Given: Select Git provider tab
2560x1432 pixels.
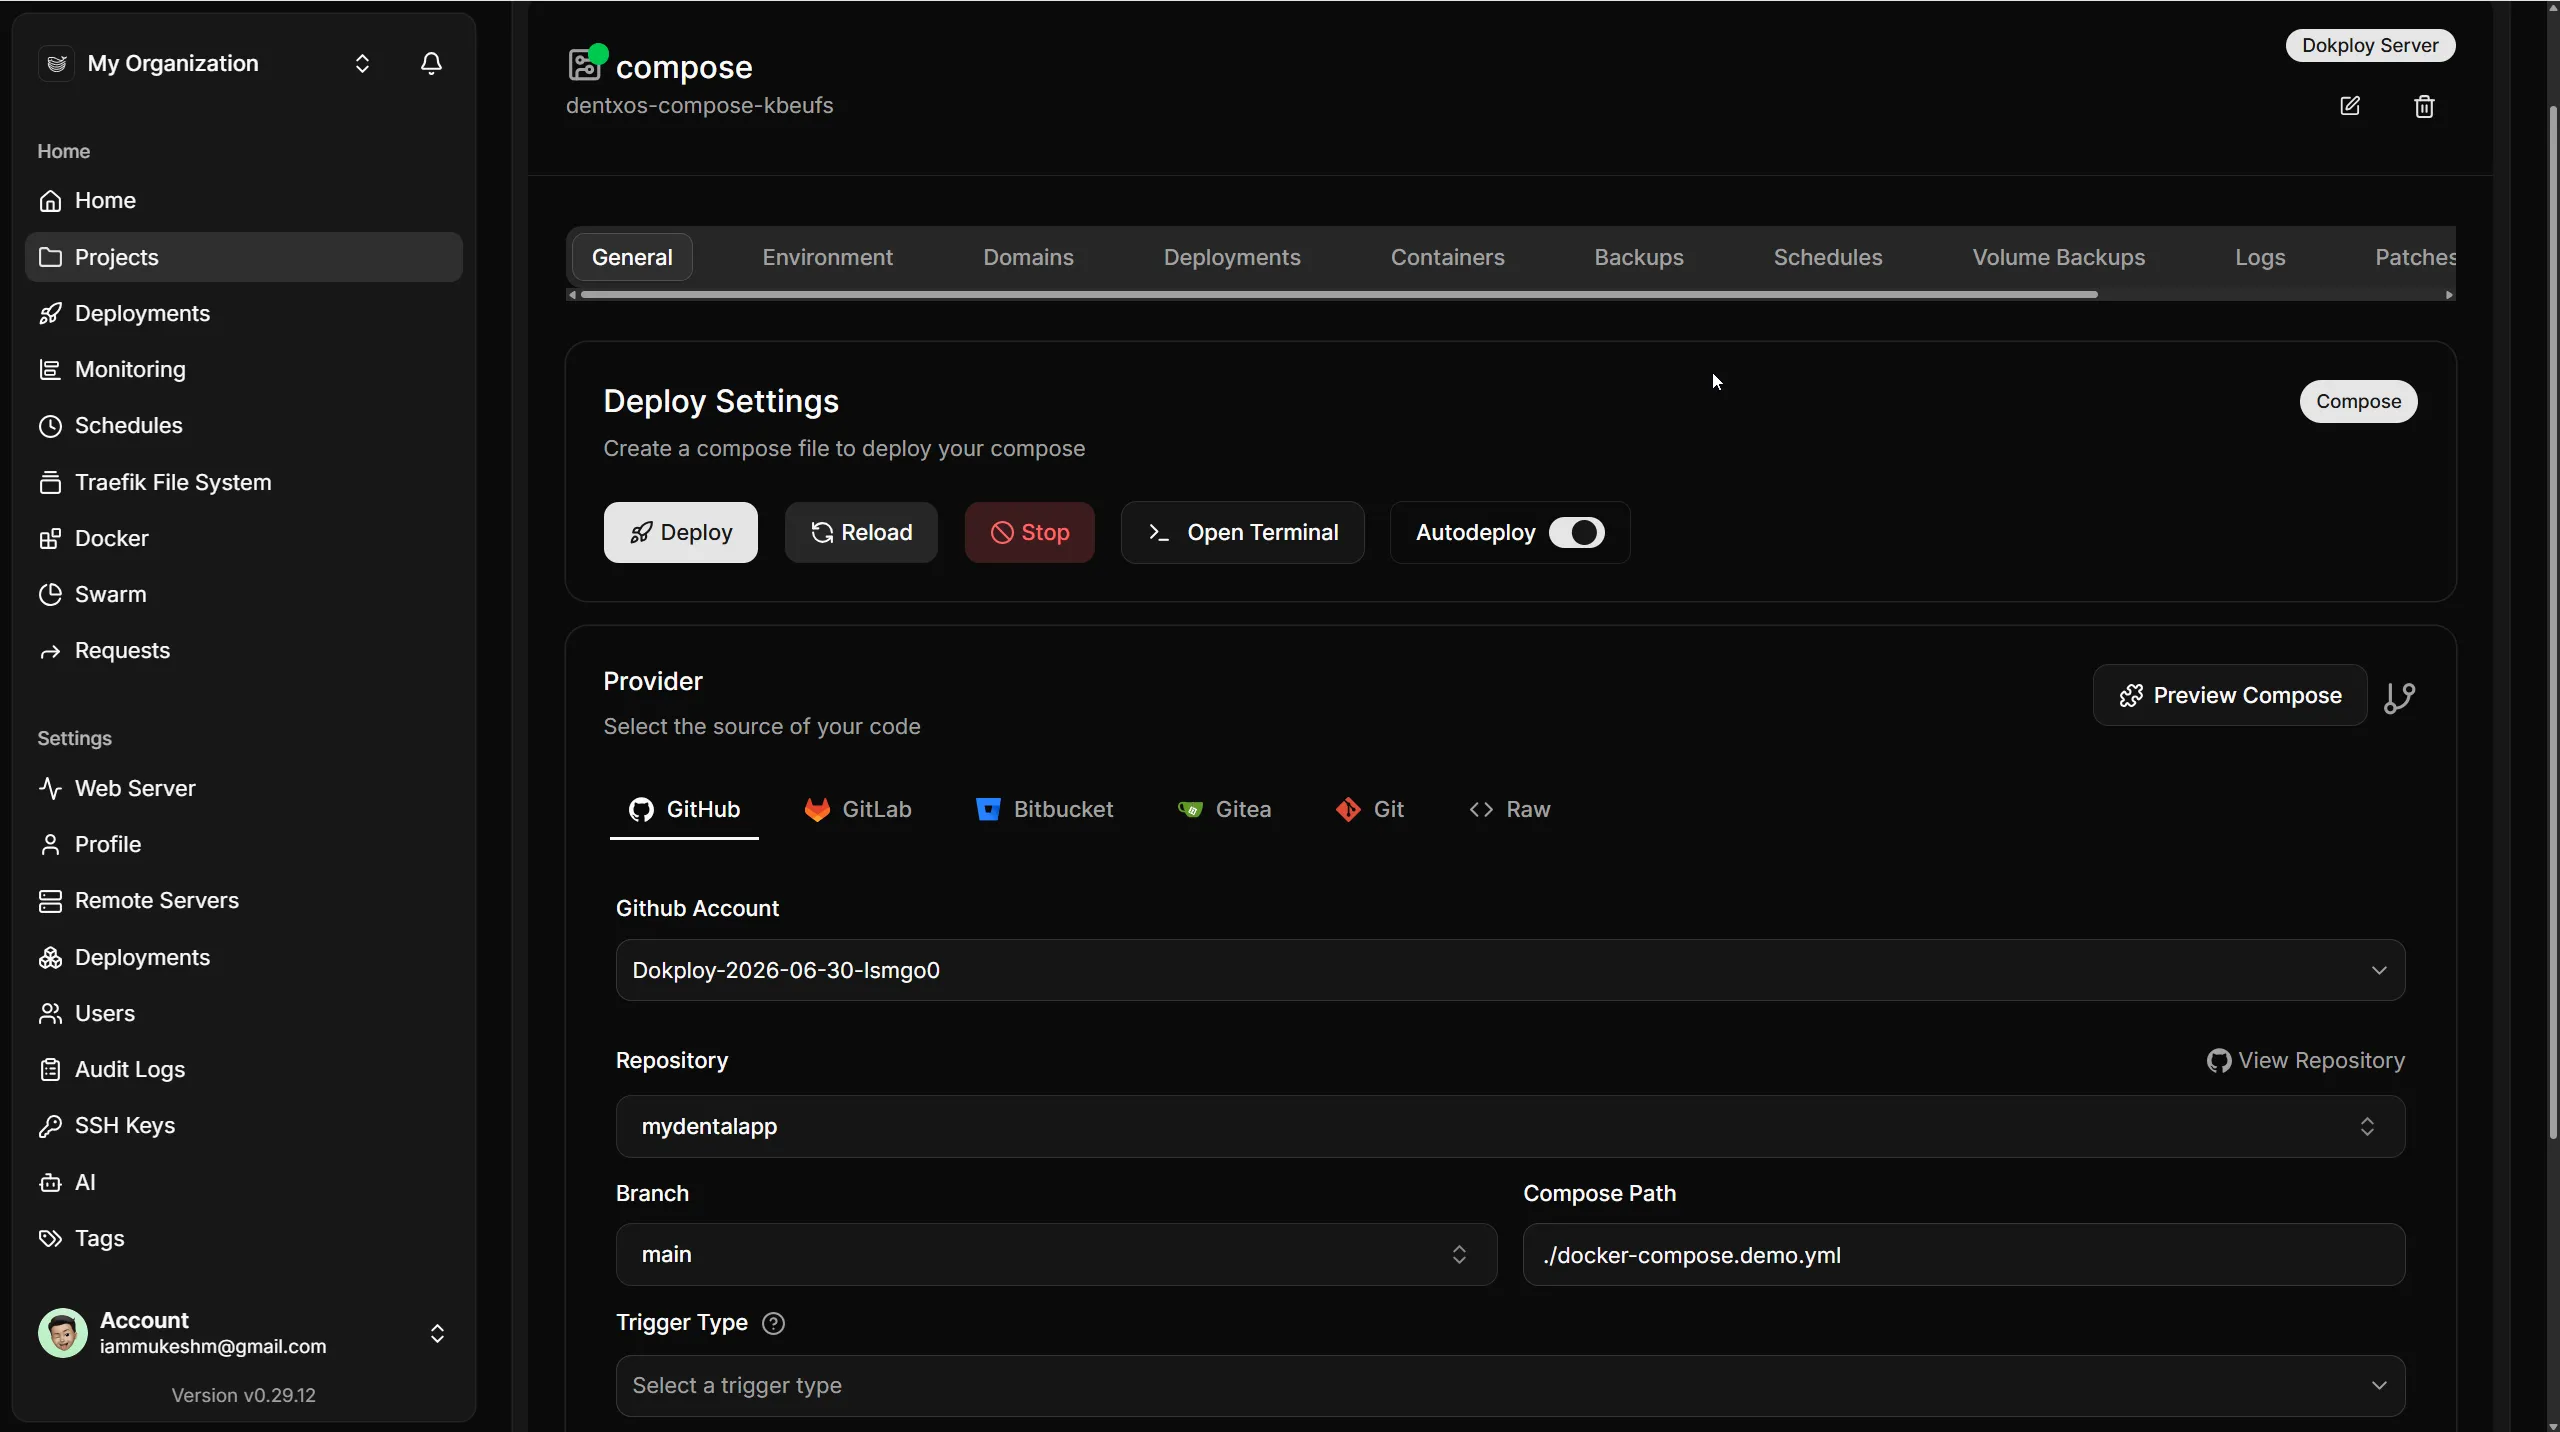Looking at the screenshot, I should [1370, 809].
